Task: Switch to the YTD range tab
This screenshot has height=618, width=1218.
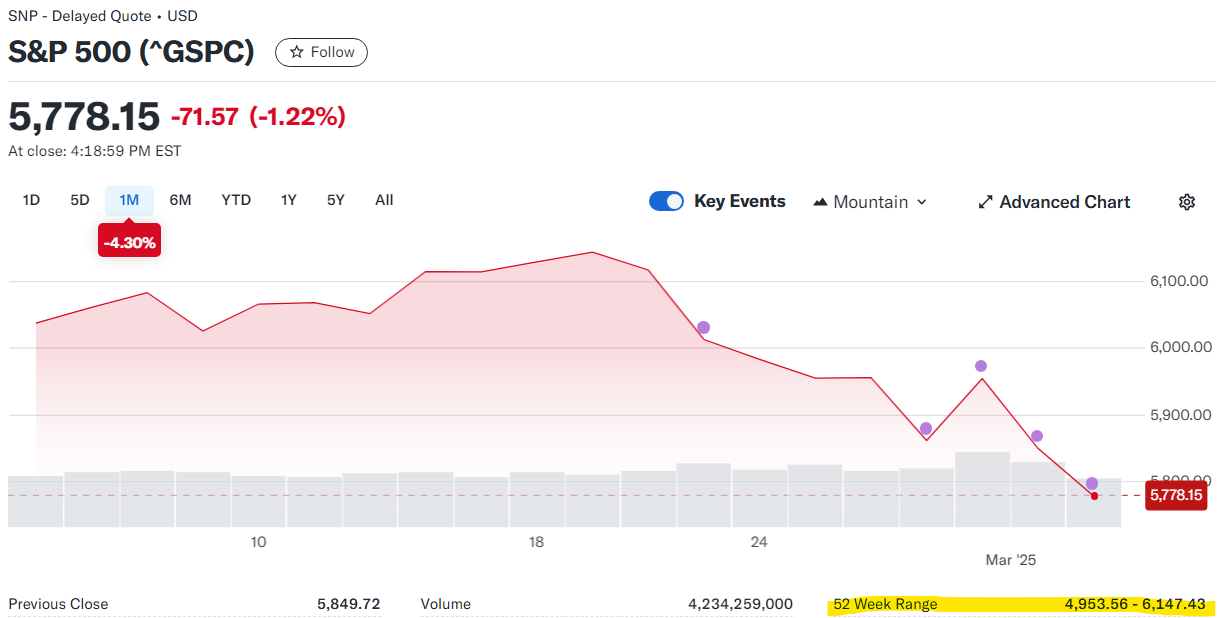Action: (x=236, y=200)
